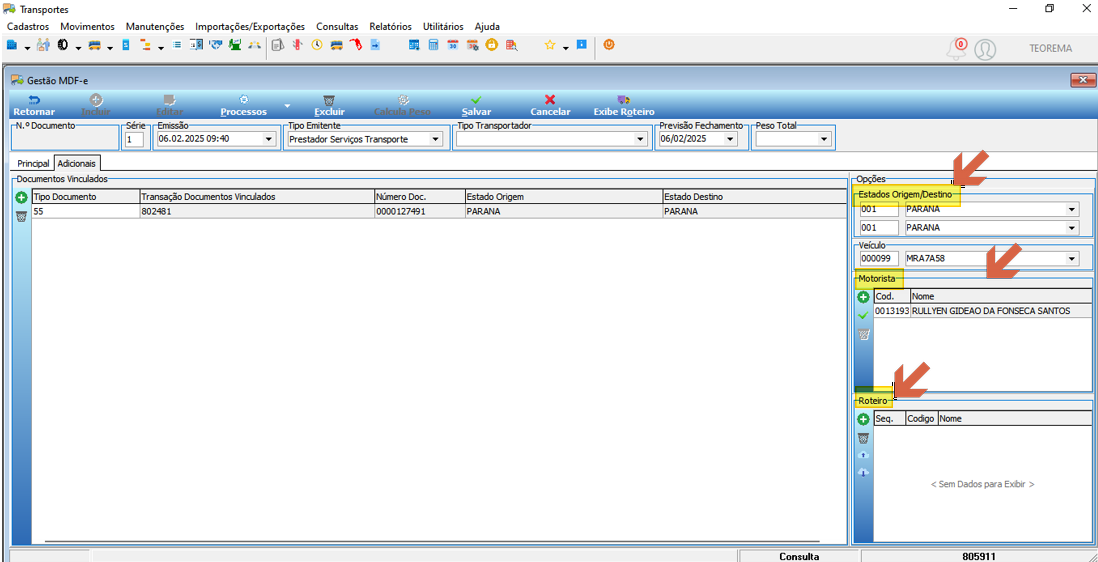The image size is (1098, 562).
Task: Open the Relatórios menu
Action: click(390, 27)
